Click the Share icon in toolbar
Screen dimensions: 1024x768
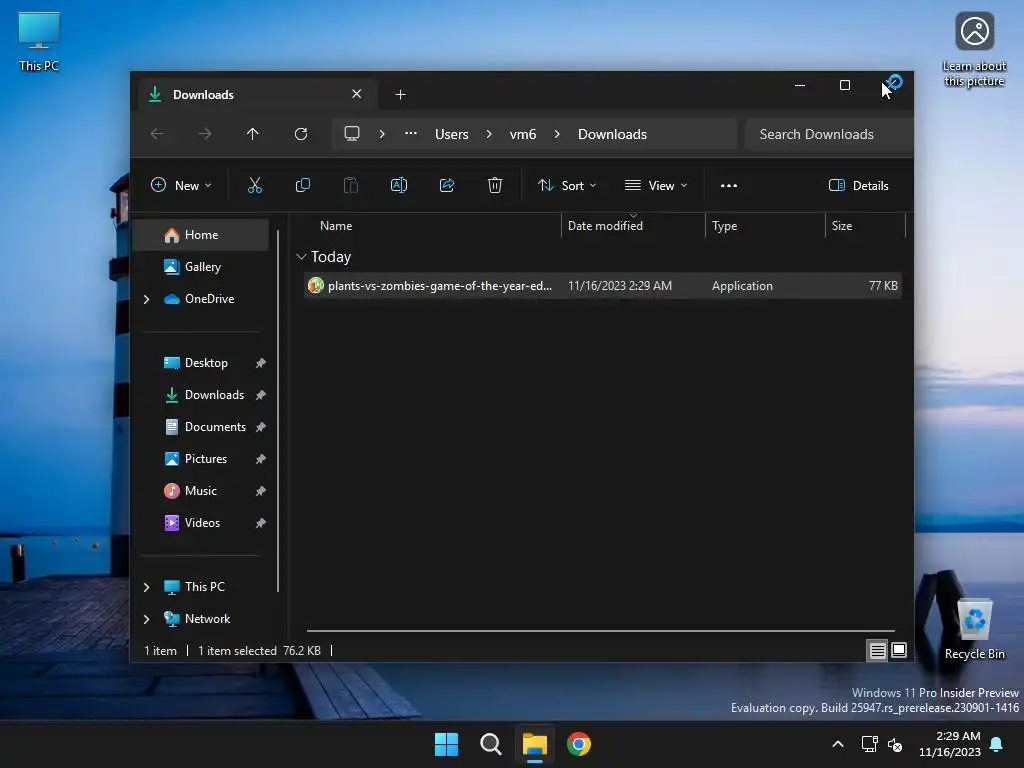[447, 185]
